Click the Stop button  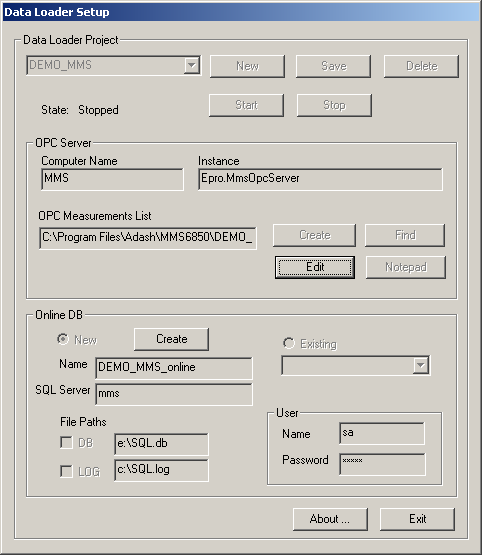pyautogui.click(x=334, y=105)
